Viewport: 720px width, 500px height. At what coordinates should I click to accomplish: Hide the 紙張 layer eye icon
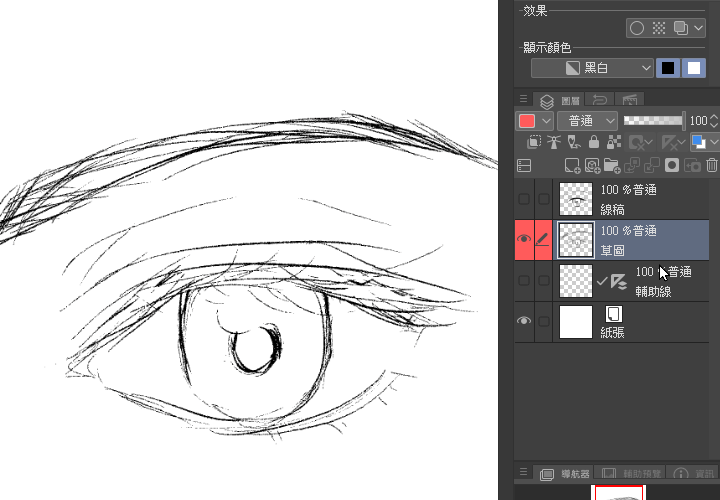524,320
